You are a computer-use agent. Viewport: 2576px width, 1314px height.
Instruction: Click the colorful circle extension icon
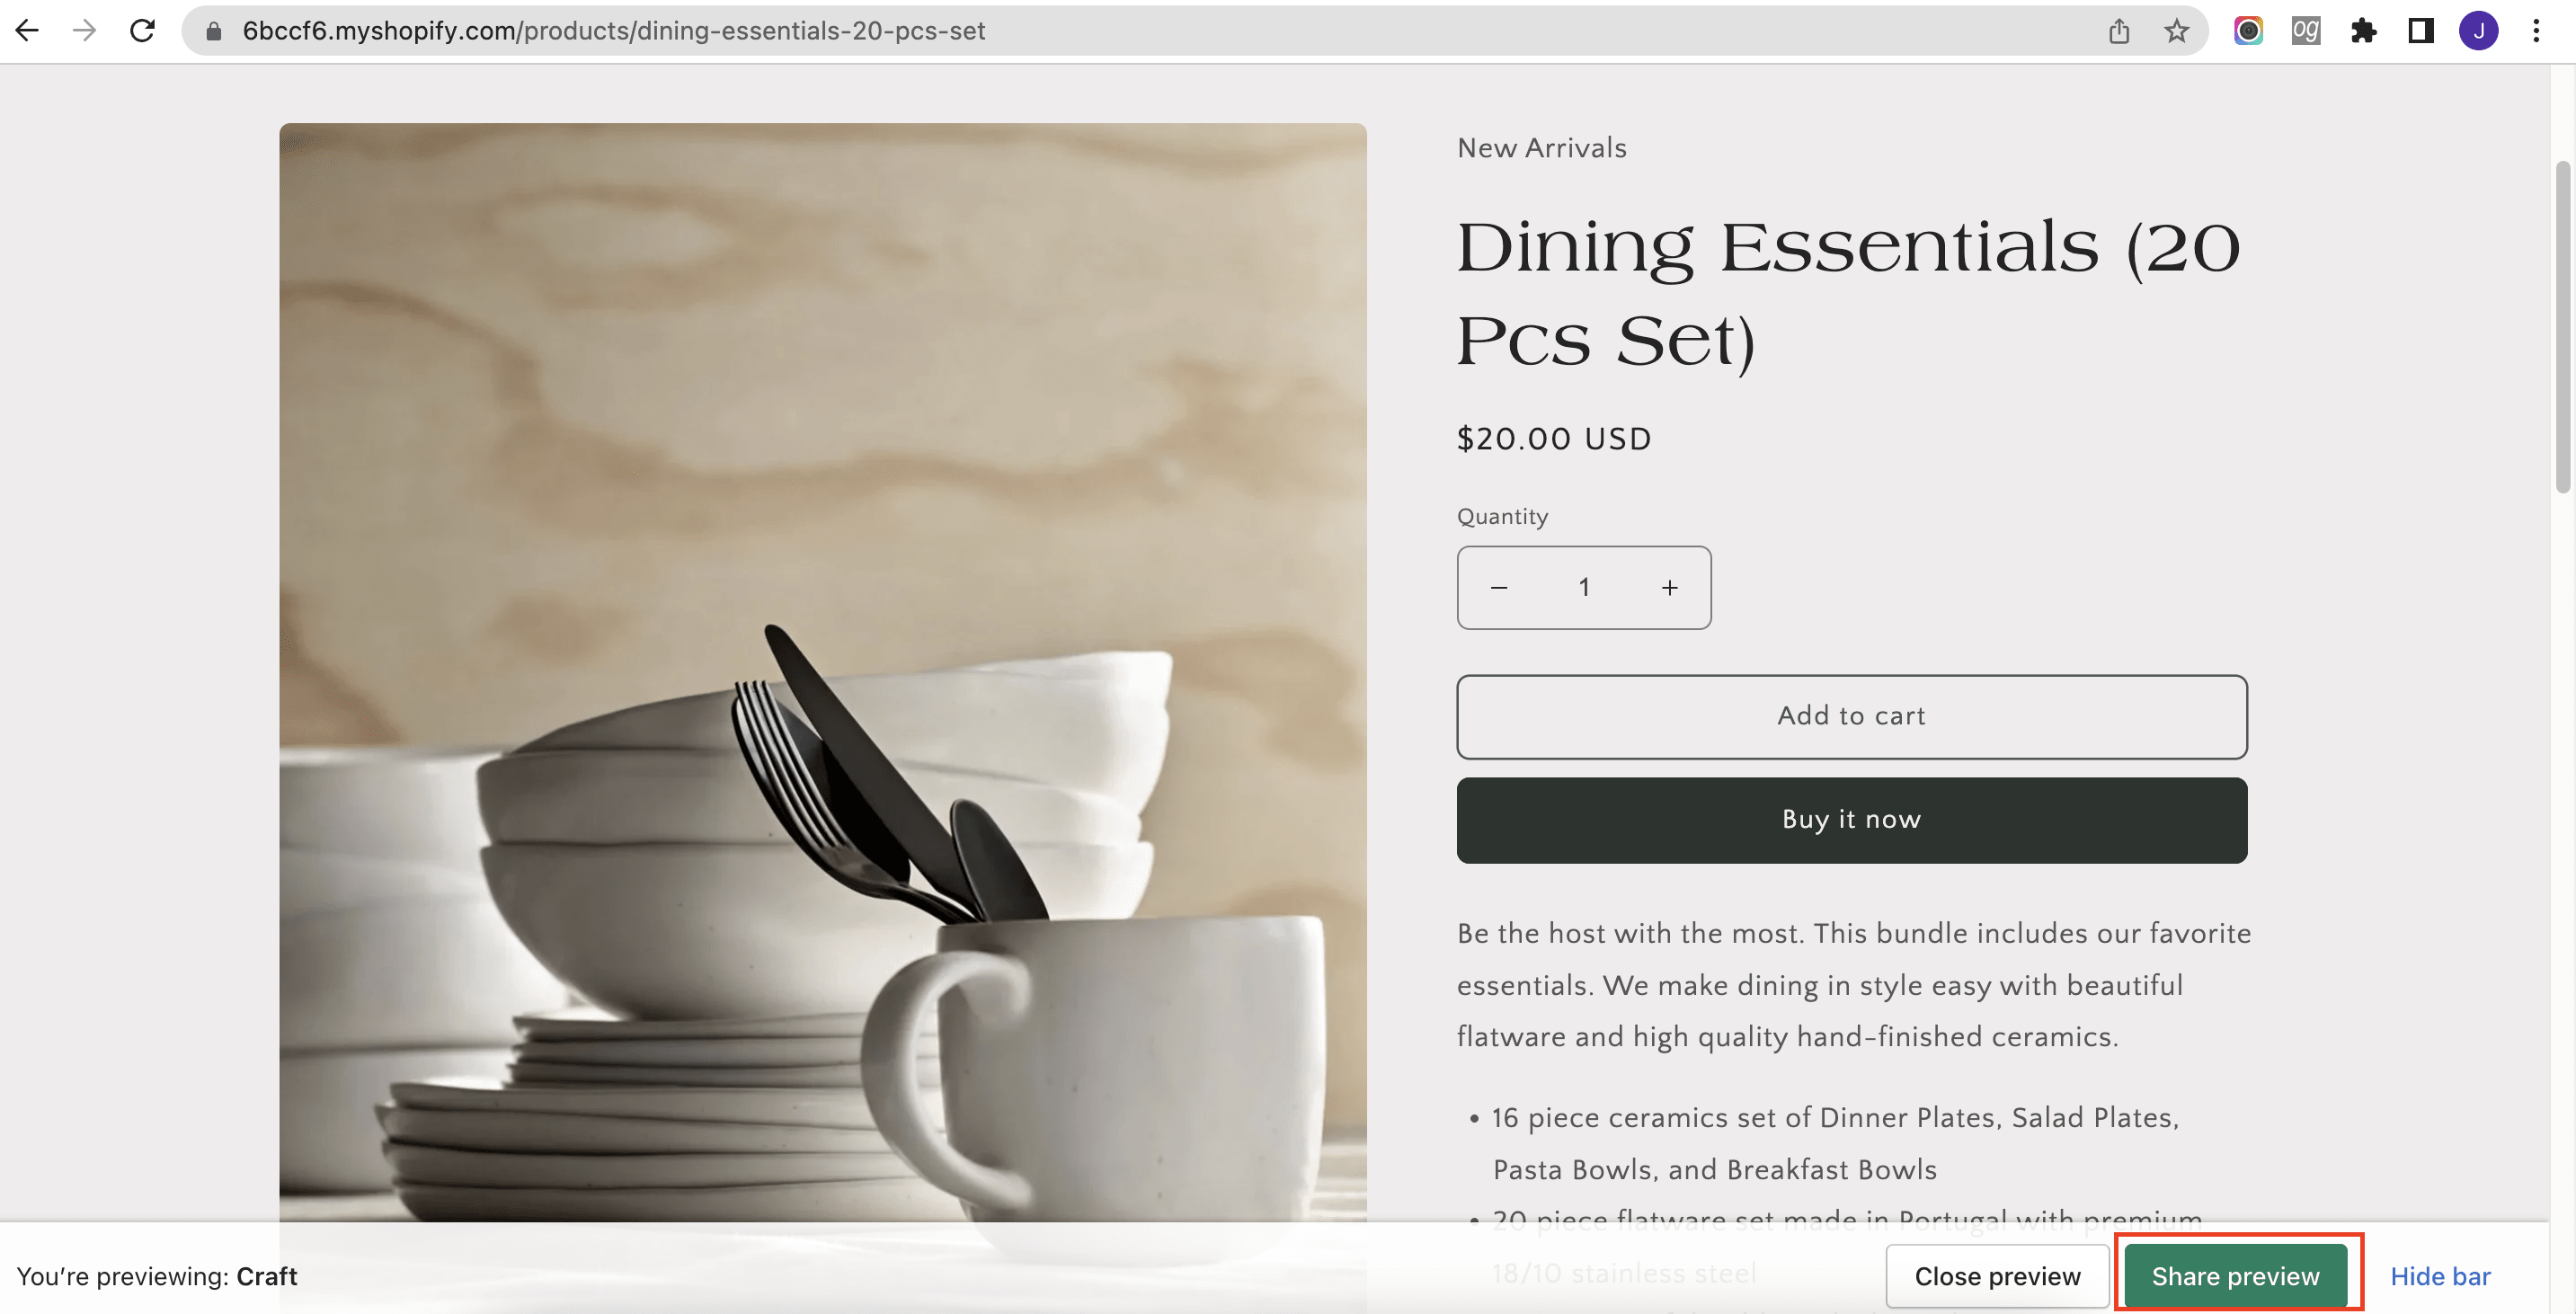click(x=2248, y=31)
